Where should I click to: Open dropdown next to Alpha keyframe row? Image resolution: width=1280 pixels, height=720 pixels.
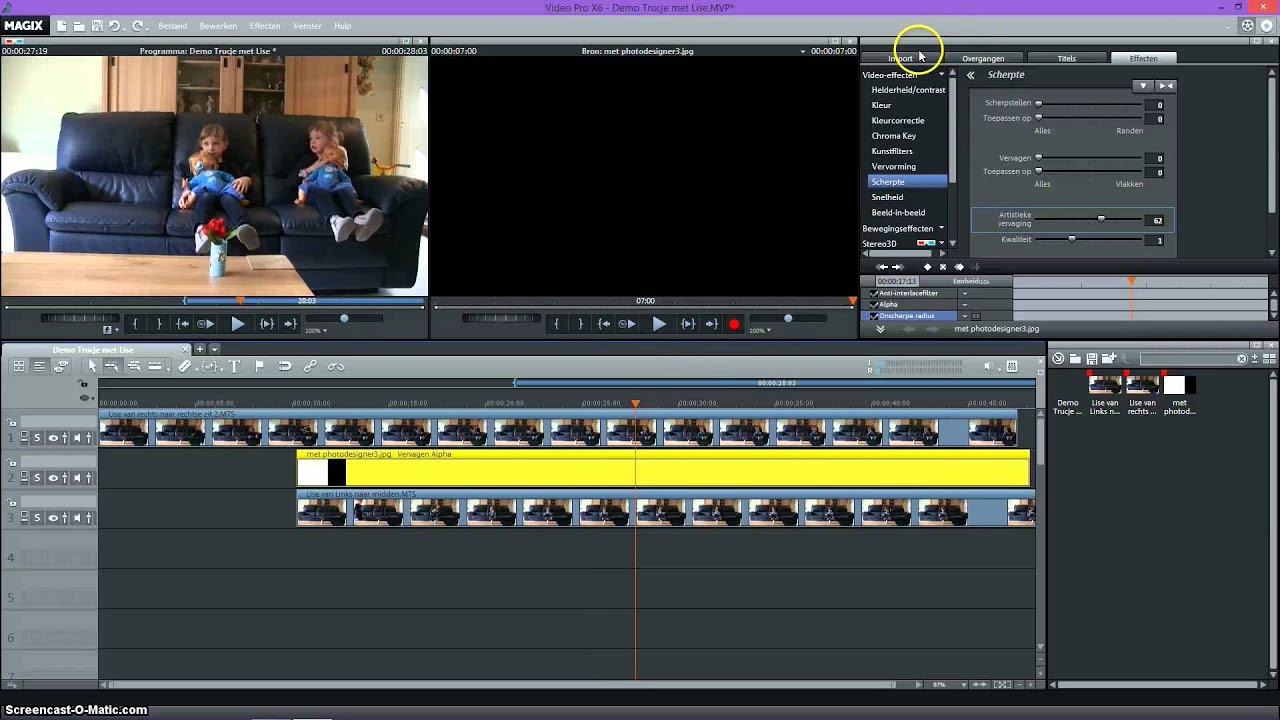[965, 305]
